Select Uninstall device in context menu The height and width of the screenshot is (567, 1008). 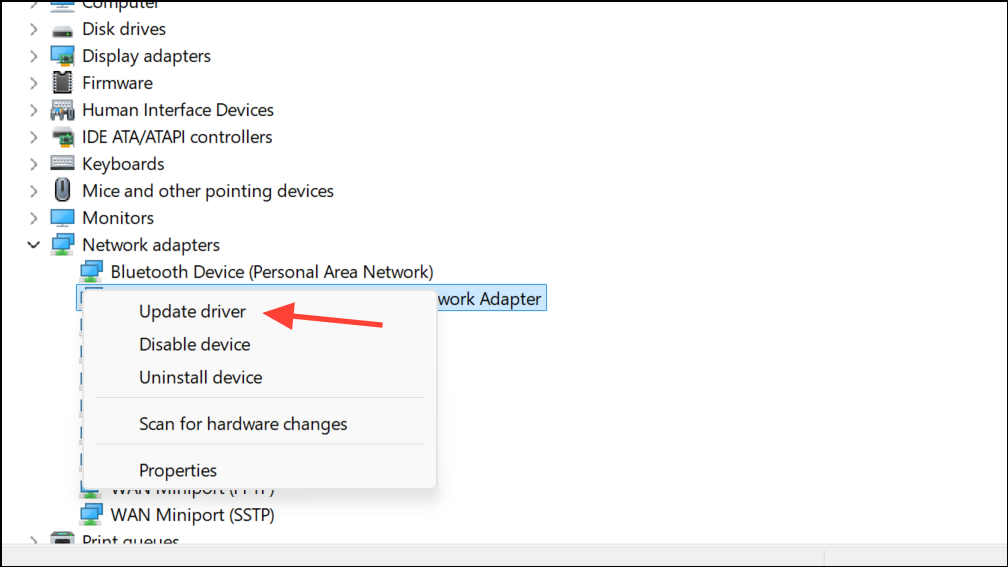(201, 377)
